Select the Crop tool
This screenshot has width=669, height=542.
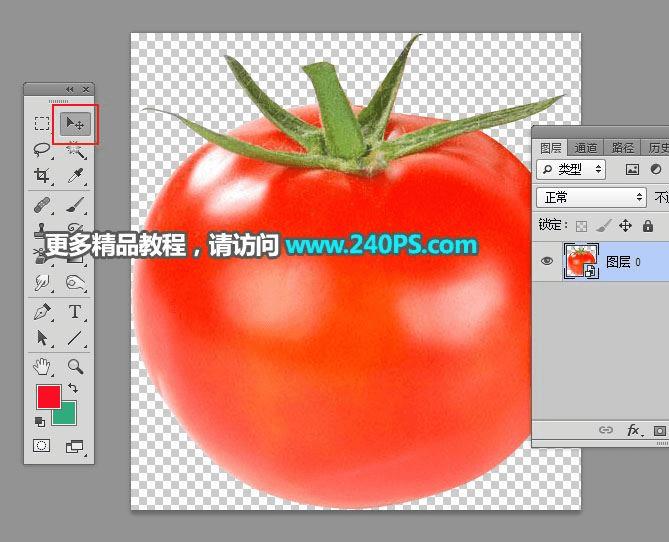(42, 175)
